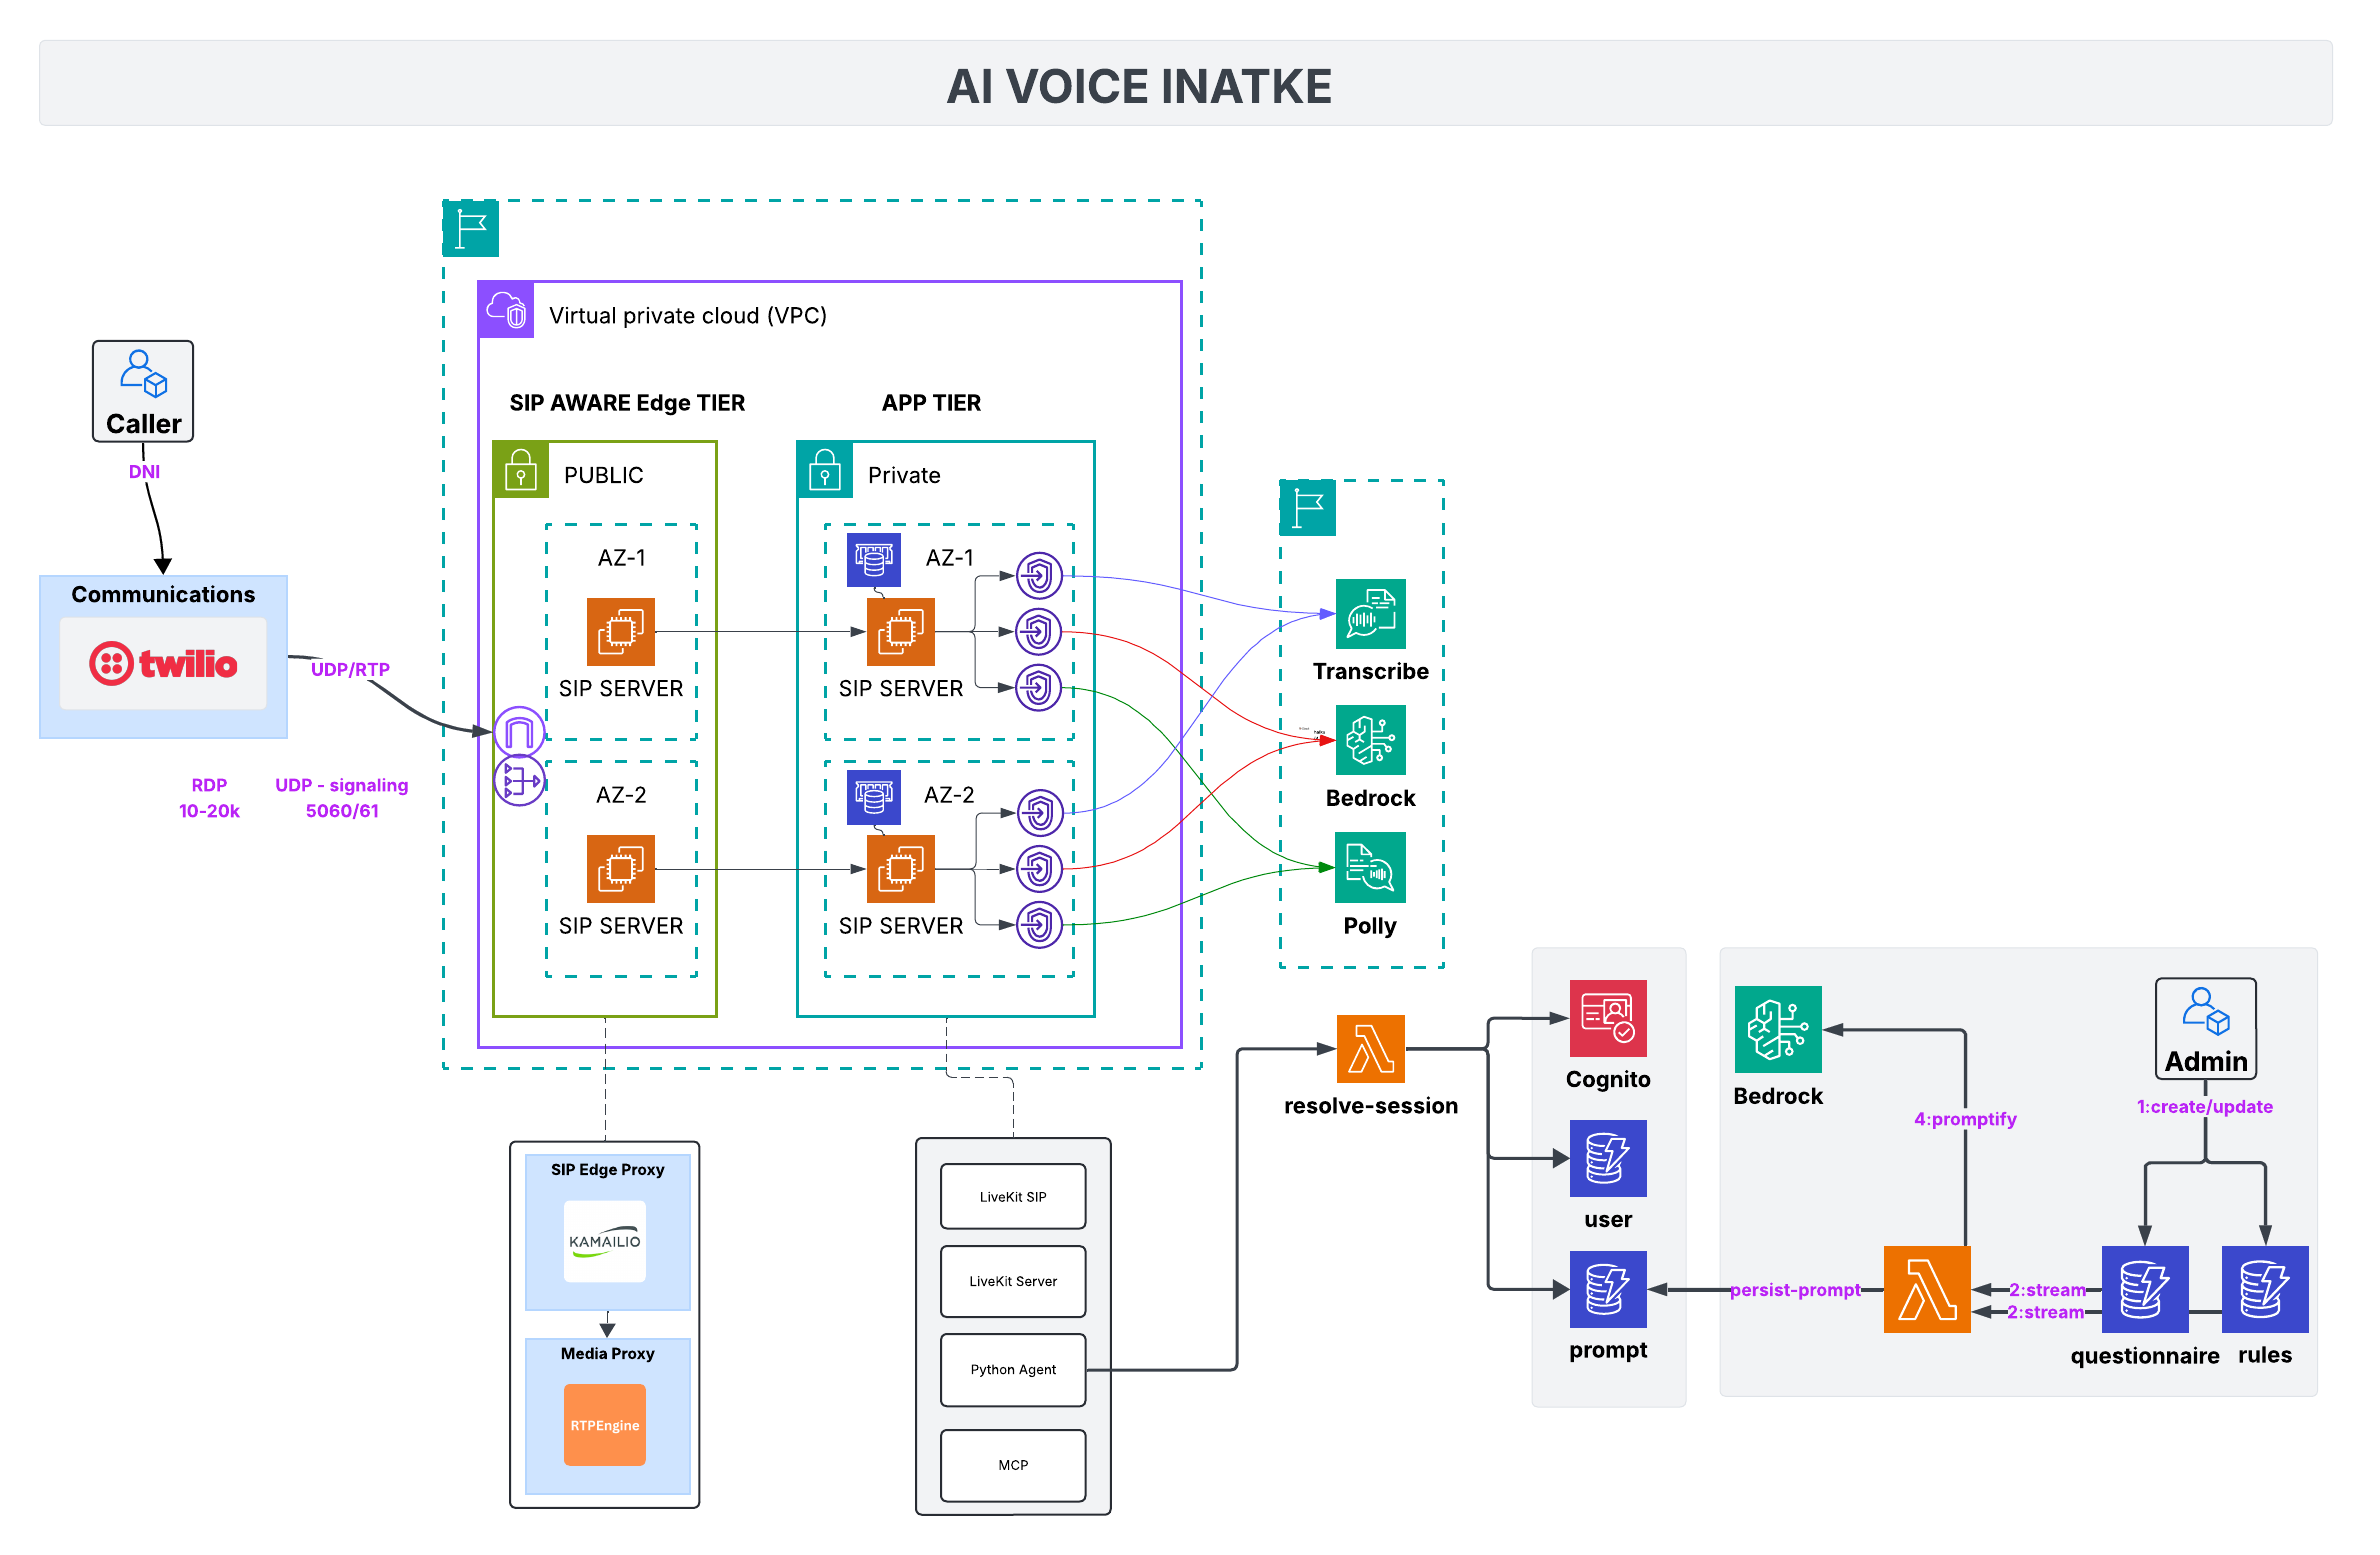This screenshot has height=1555, width=2380.
Task: Click the Kamailio icon in SIP Edge Proxy
Action: click(605, 1240)
